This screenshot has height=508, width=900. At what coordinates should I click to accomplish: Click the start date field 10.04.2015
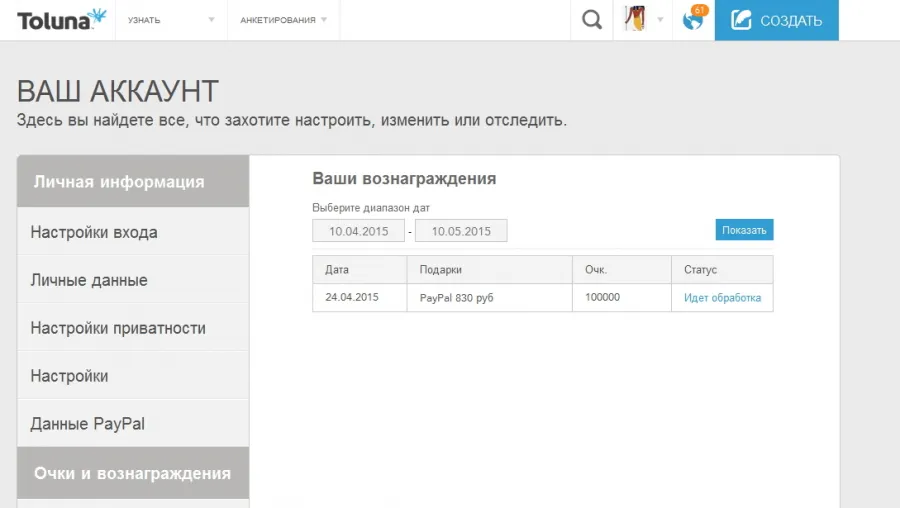358,231
